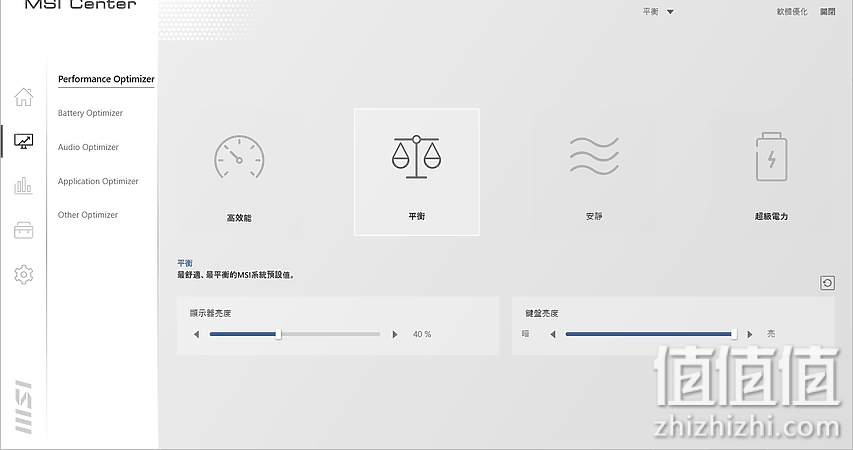853x450 pixels.
Task: Click the 關閉 button at top right
Action: [x=828, y=11]
